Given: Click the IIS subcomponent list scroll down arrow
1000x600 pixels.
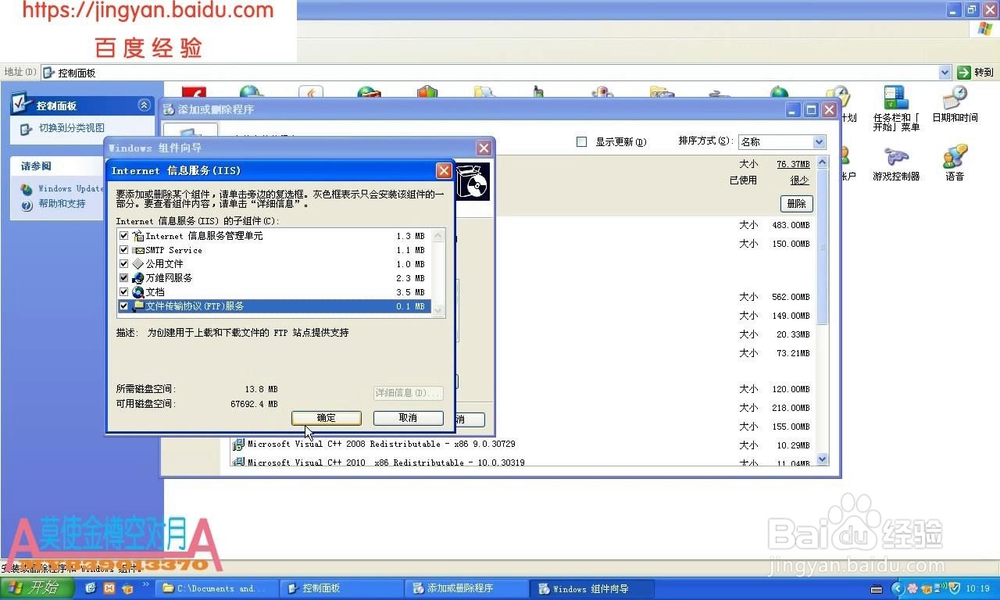Looking at the screenshot, I should point(438,311).
